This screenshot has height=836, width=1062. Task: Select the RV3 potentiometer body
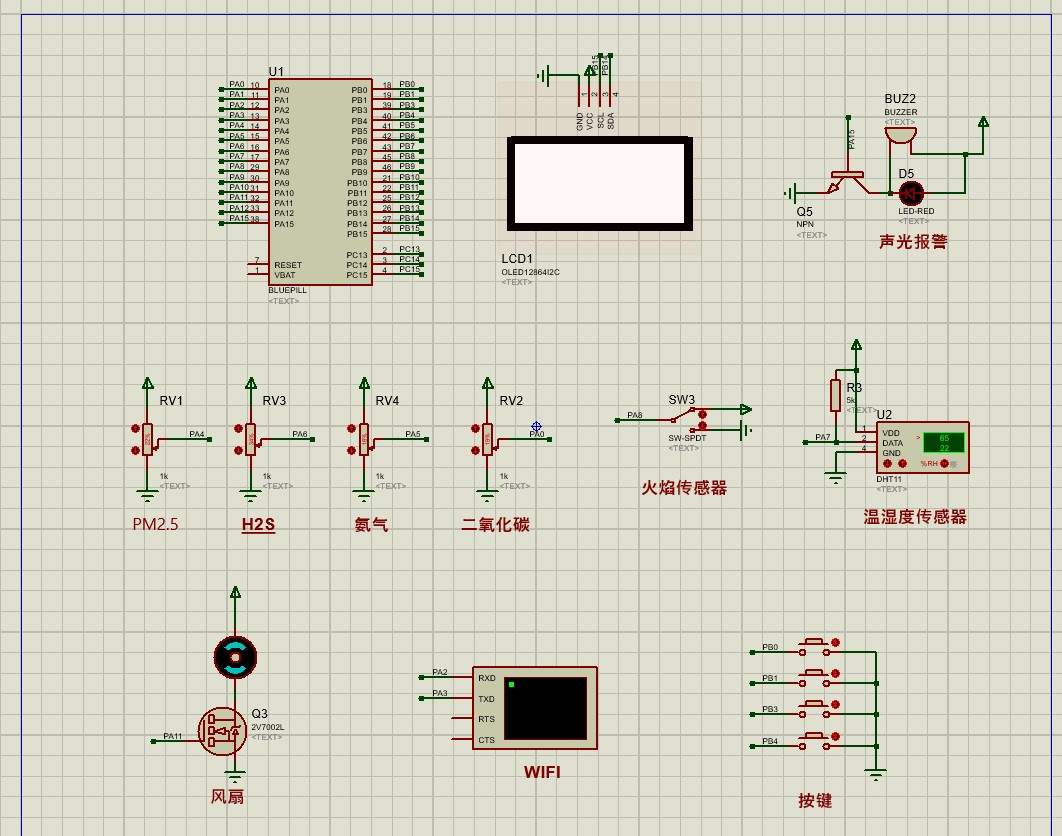[x=251, y=439]
